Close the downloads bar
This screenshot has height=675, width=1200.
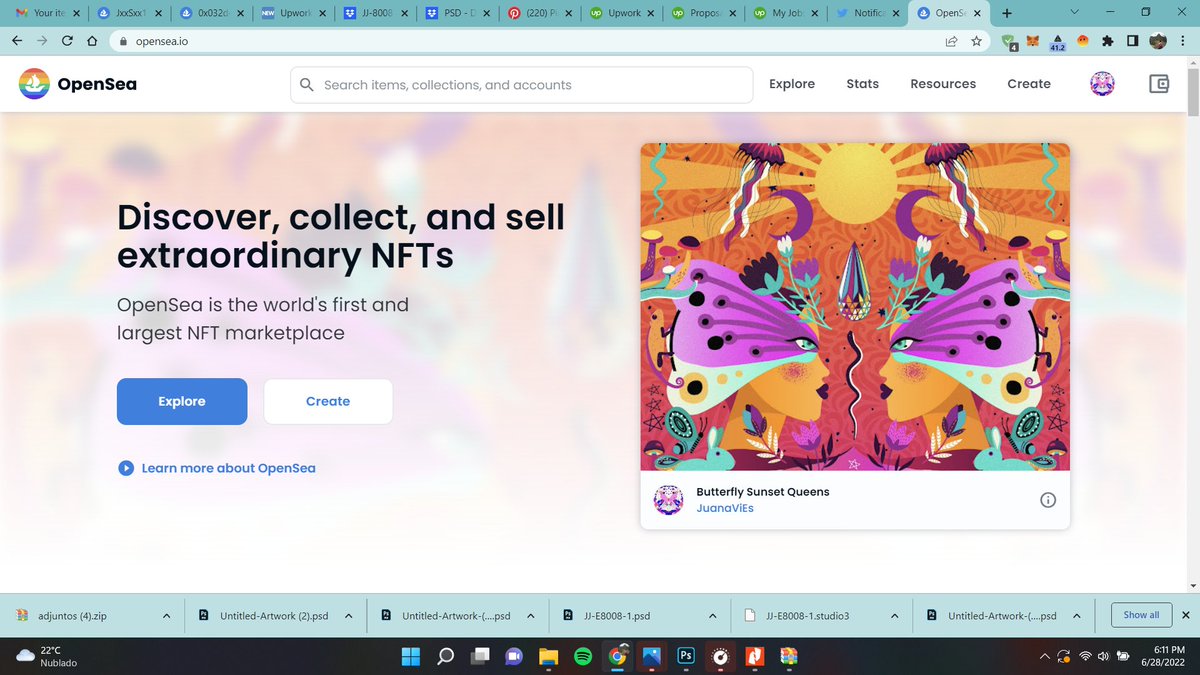point(1186,615)
